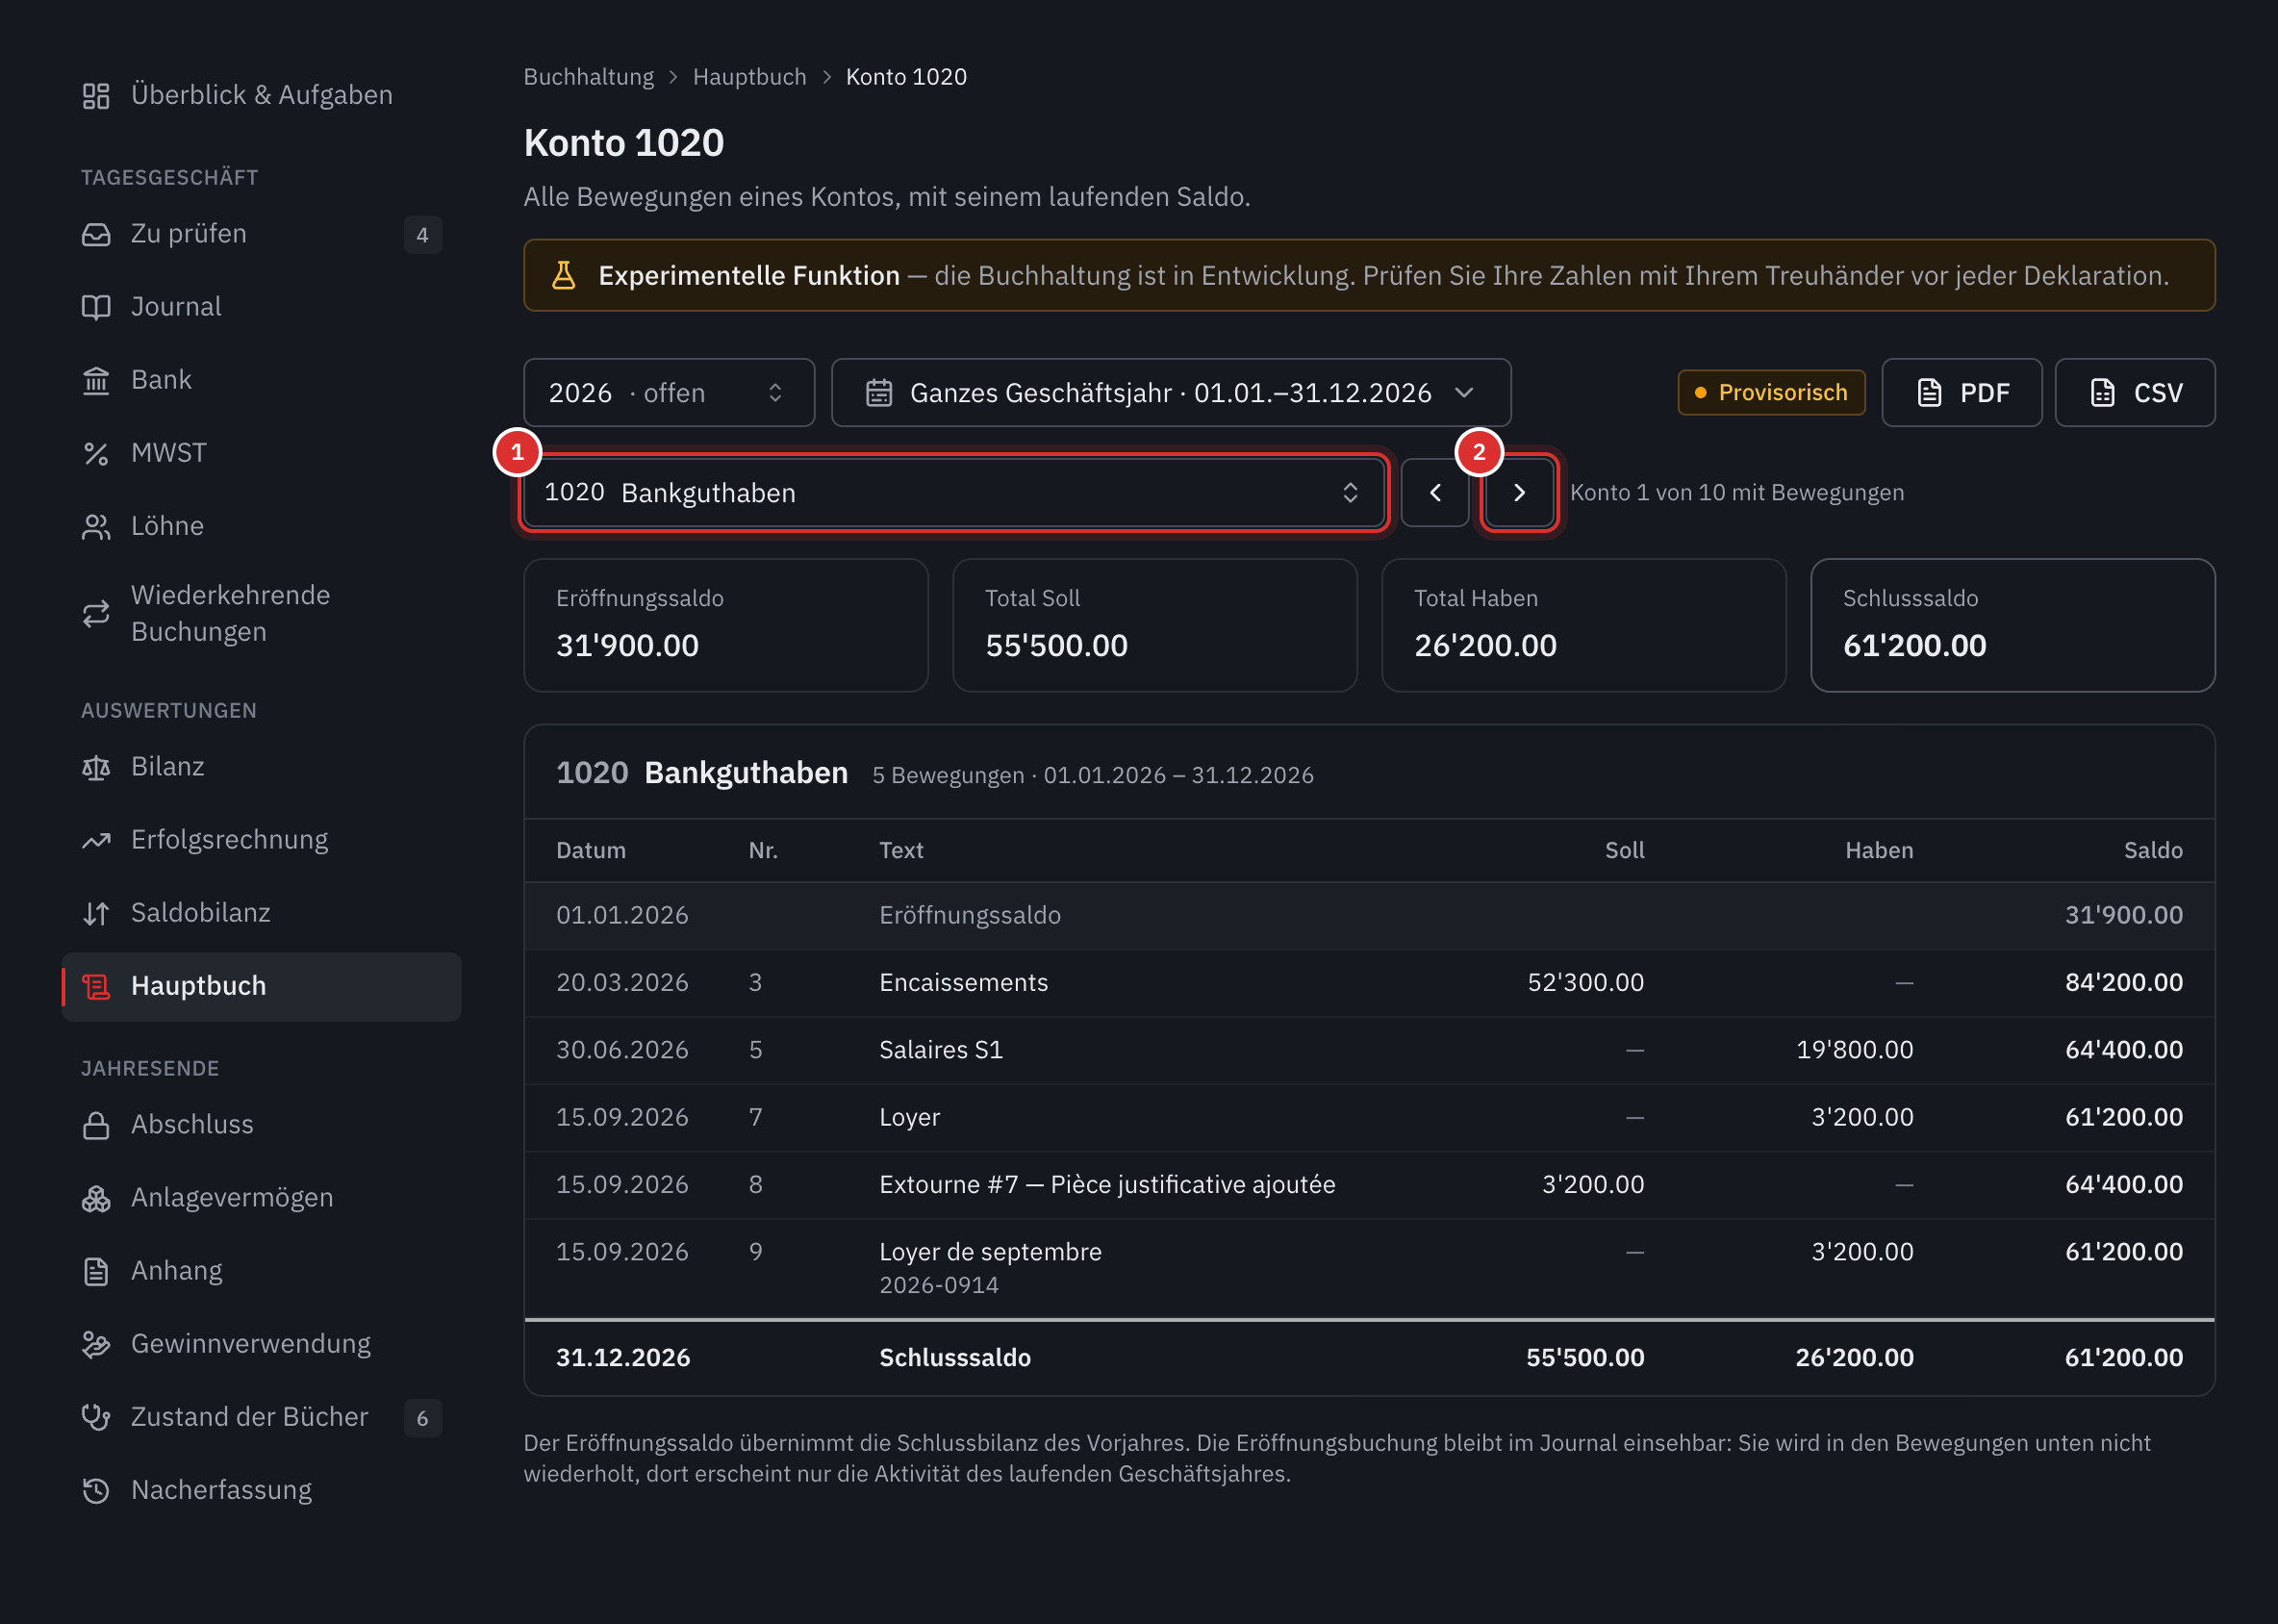The image size is (2278, 1624).
Task: Navigate to Buchhaltung in breadcrumb
Action: 589,77
